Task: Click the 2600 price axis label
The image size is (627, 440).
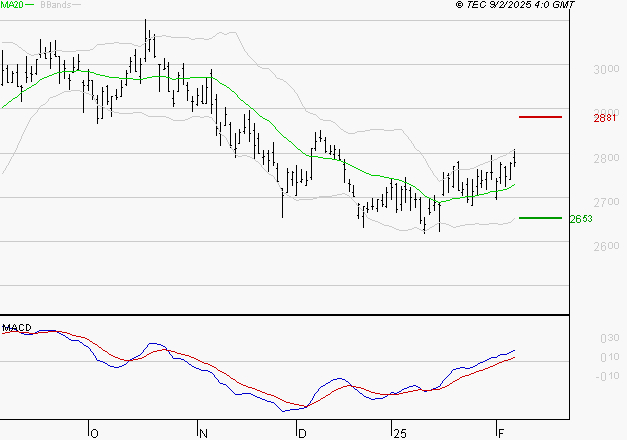Action: 606,246
